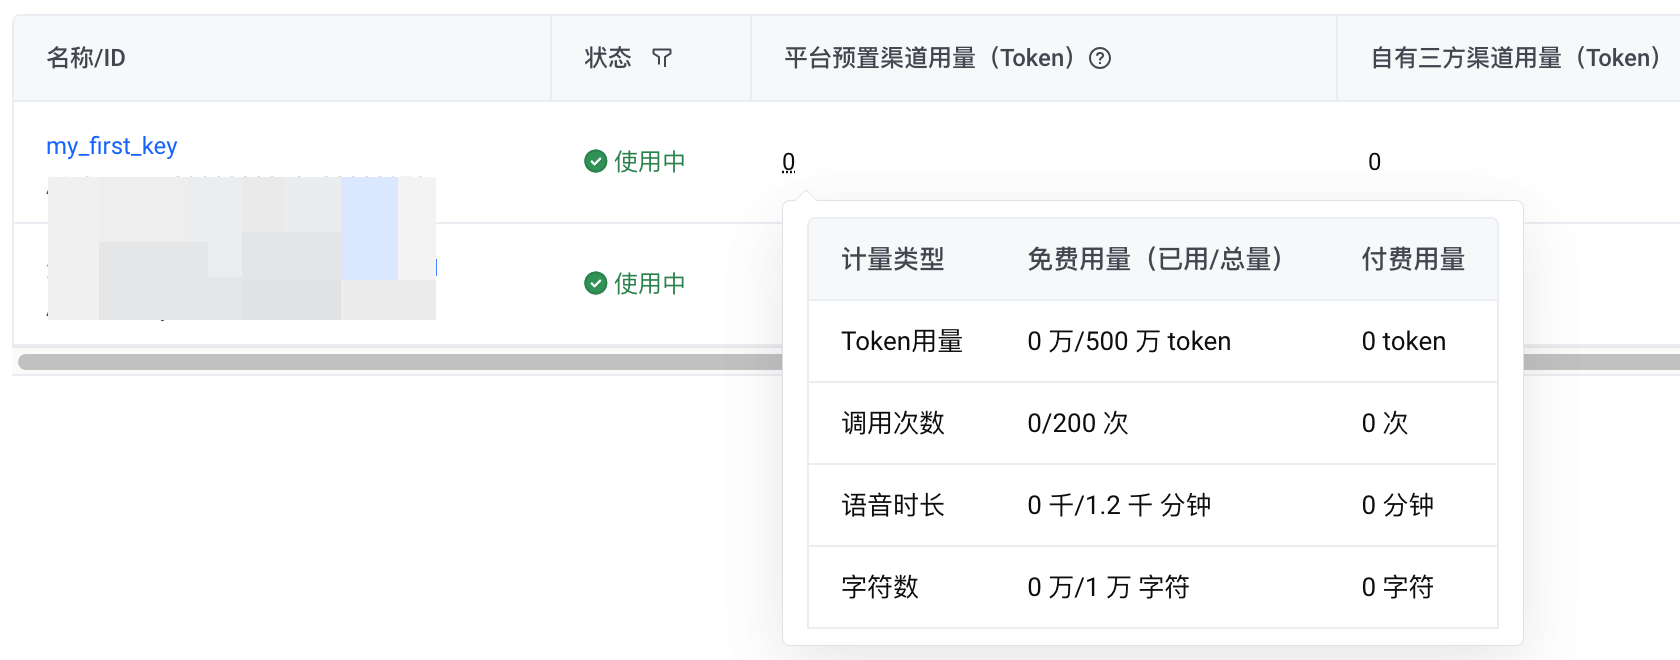Click the 0/200 次 free call count value
The width and height of the screenshot is (1680, 660).
tap(1077, 424)
